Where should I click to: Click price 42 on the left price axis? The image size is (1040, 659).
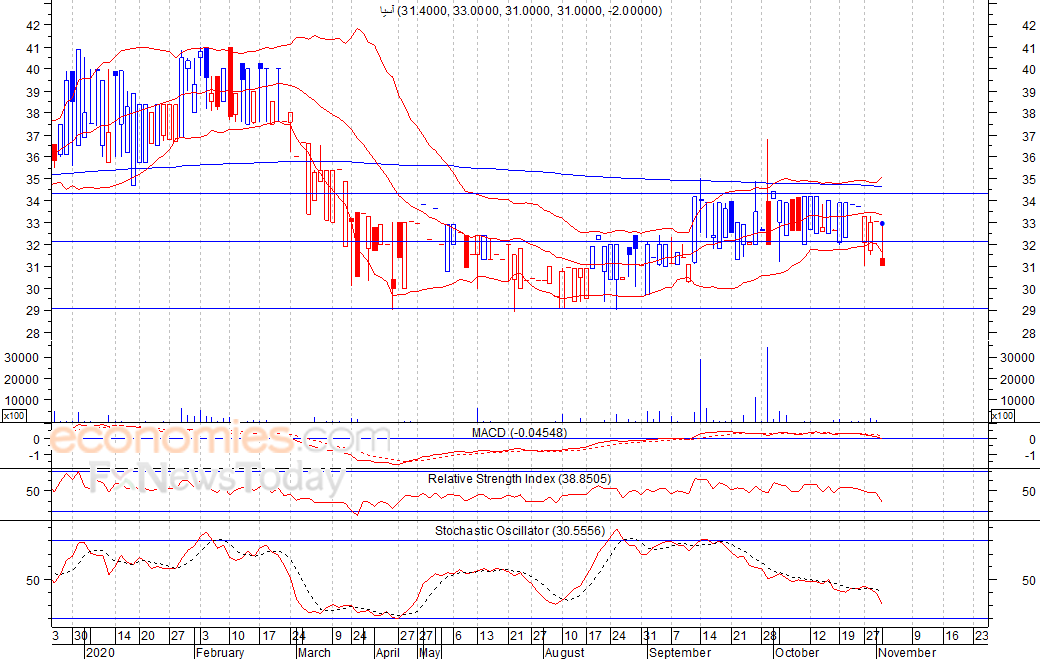point(33,25)
